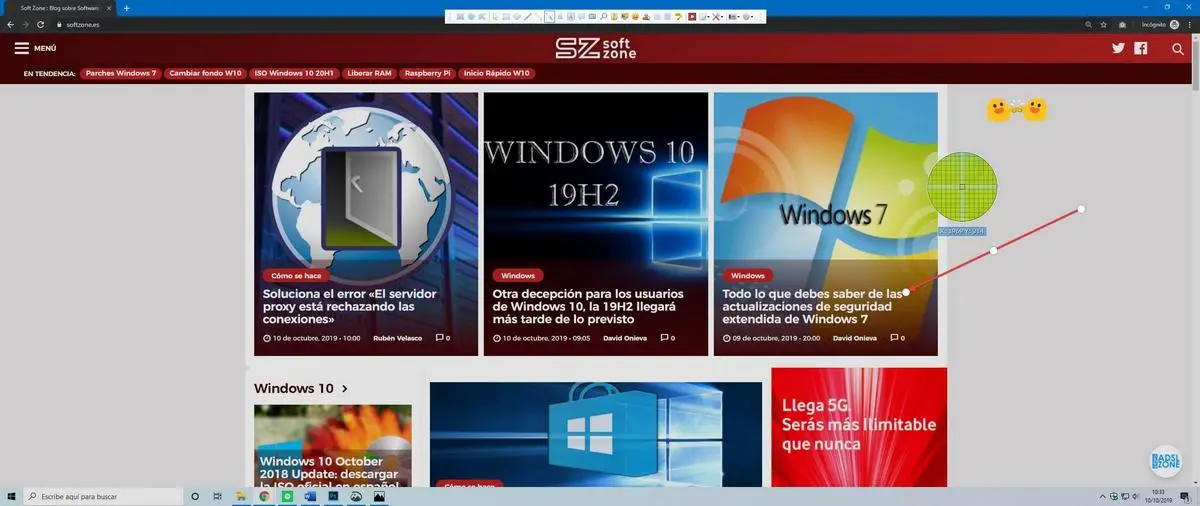Open the Cambiar fondo W10 trending tag
Image resolution: width=1200 pixels, height=506 pixels.
(206, 73)
